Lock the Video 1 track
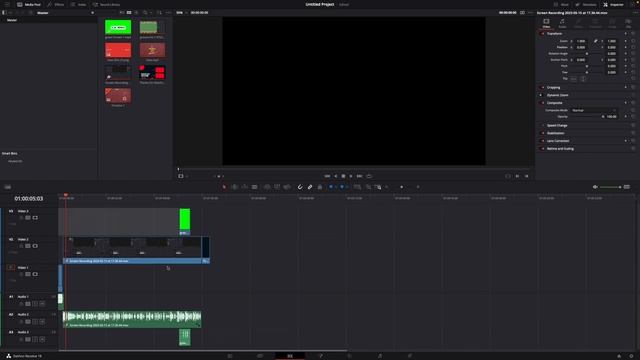The width and height of the screenshot is (640, 360). tap(21, 274)
